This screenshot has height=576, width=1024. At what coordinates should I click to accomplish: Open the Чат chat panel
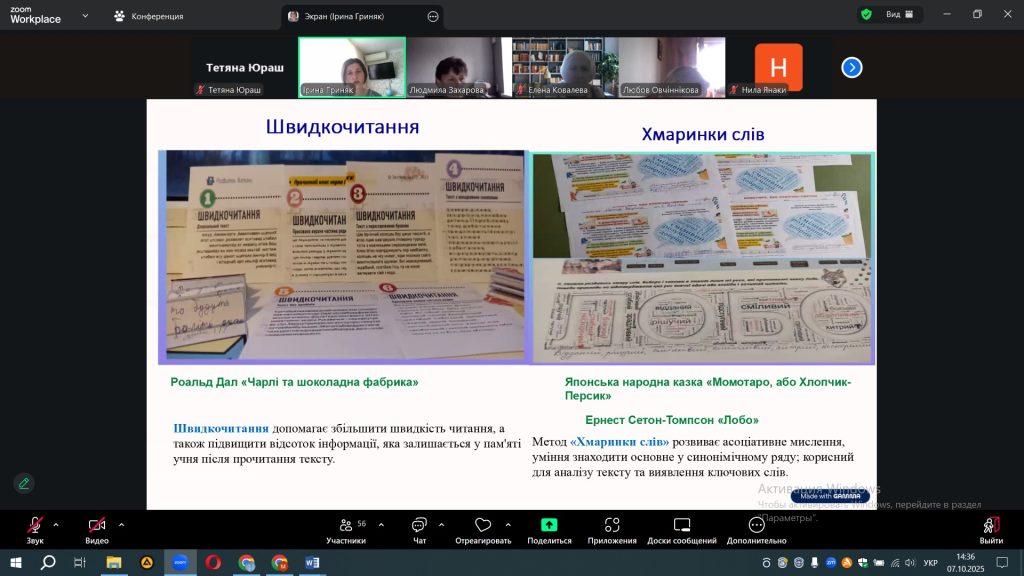click(x=420, y=529)
